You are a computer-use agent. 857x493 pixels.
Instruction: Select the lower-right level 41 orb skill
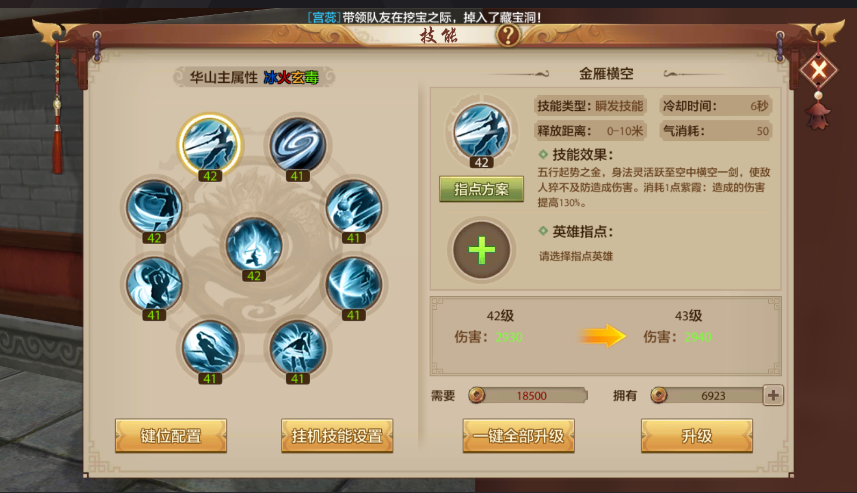pos(354,284)
